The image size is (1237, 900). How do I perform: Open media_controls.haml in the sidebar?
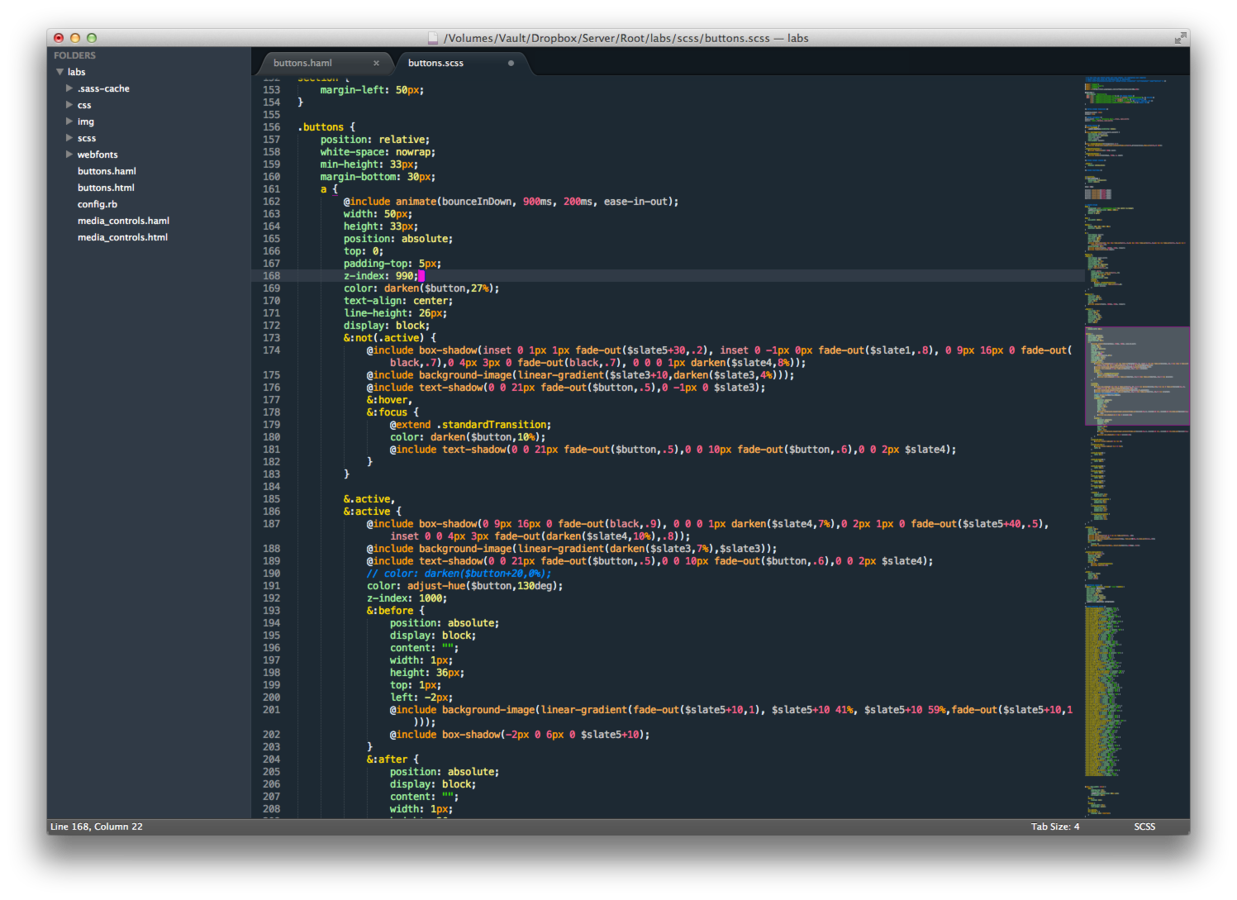tap(123, 221)
